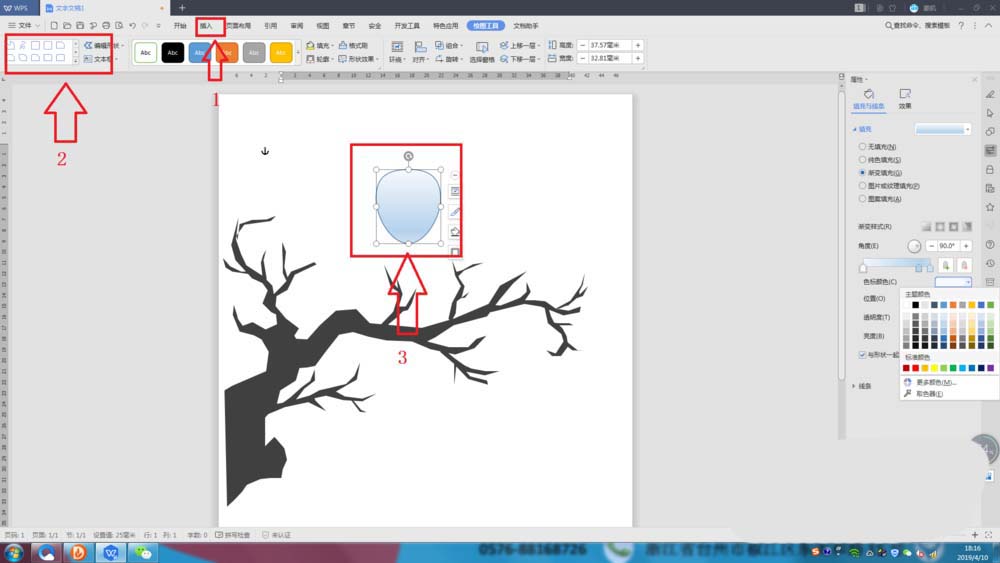1000x563 pixels.
Task: Click the 格式刷 format painter
Action: 353,45
